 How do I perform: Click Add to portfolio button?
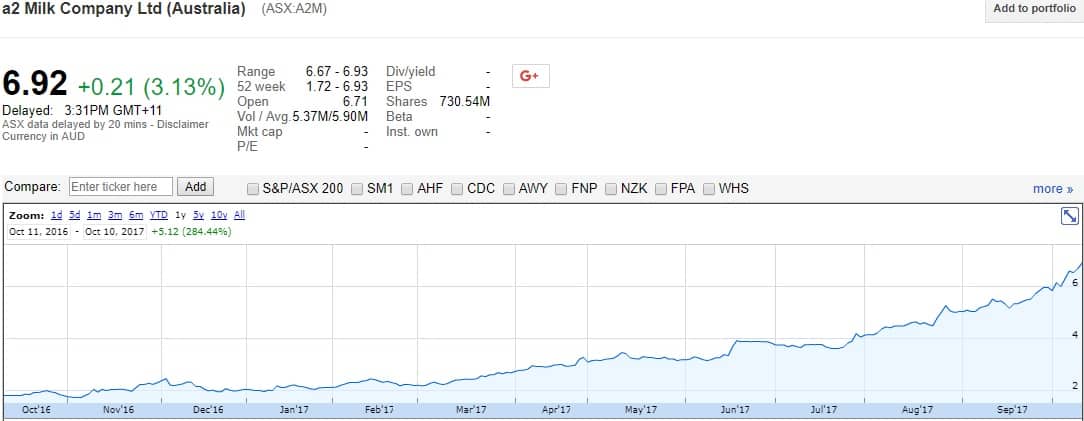click(1034, 9)
